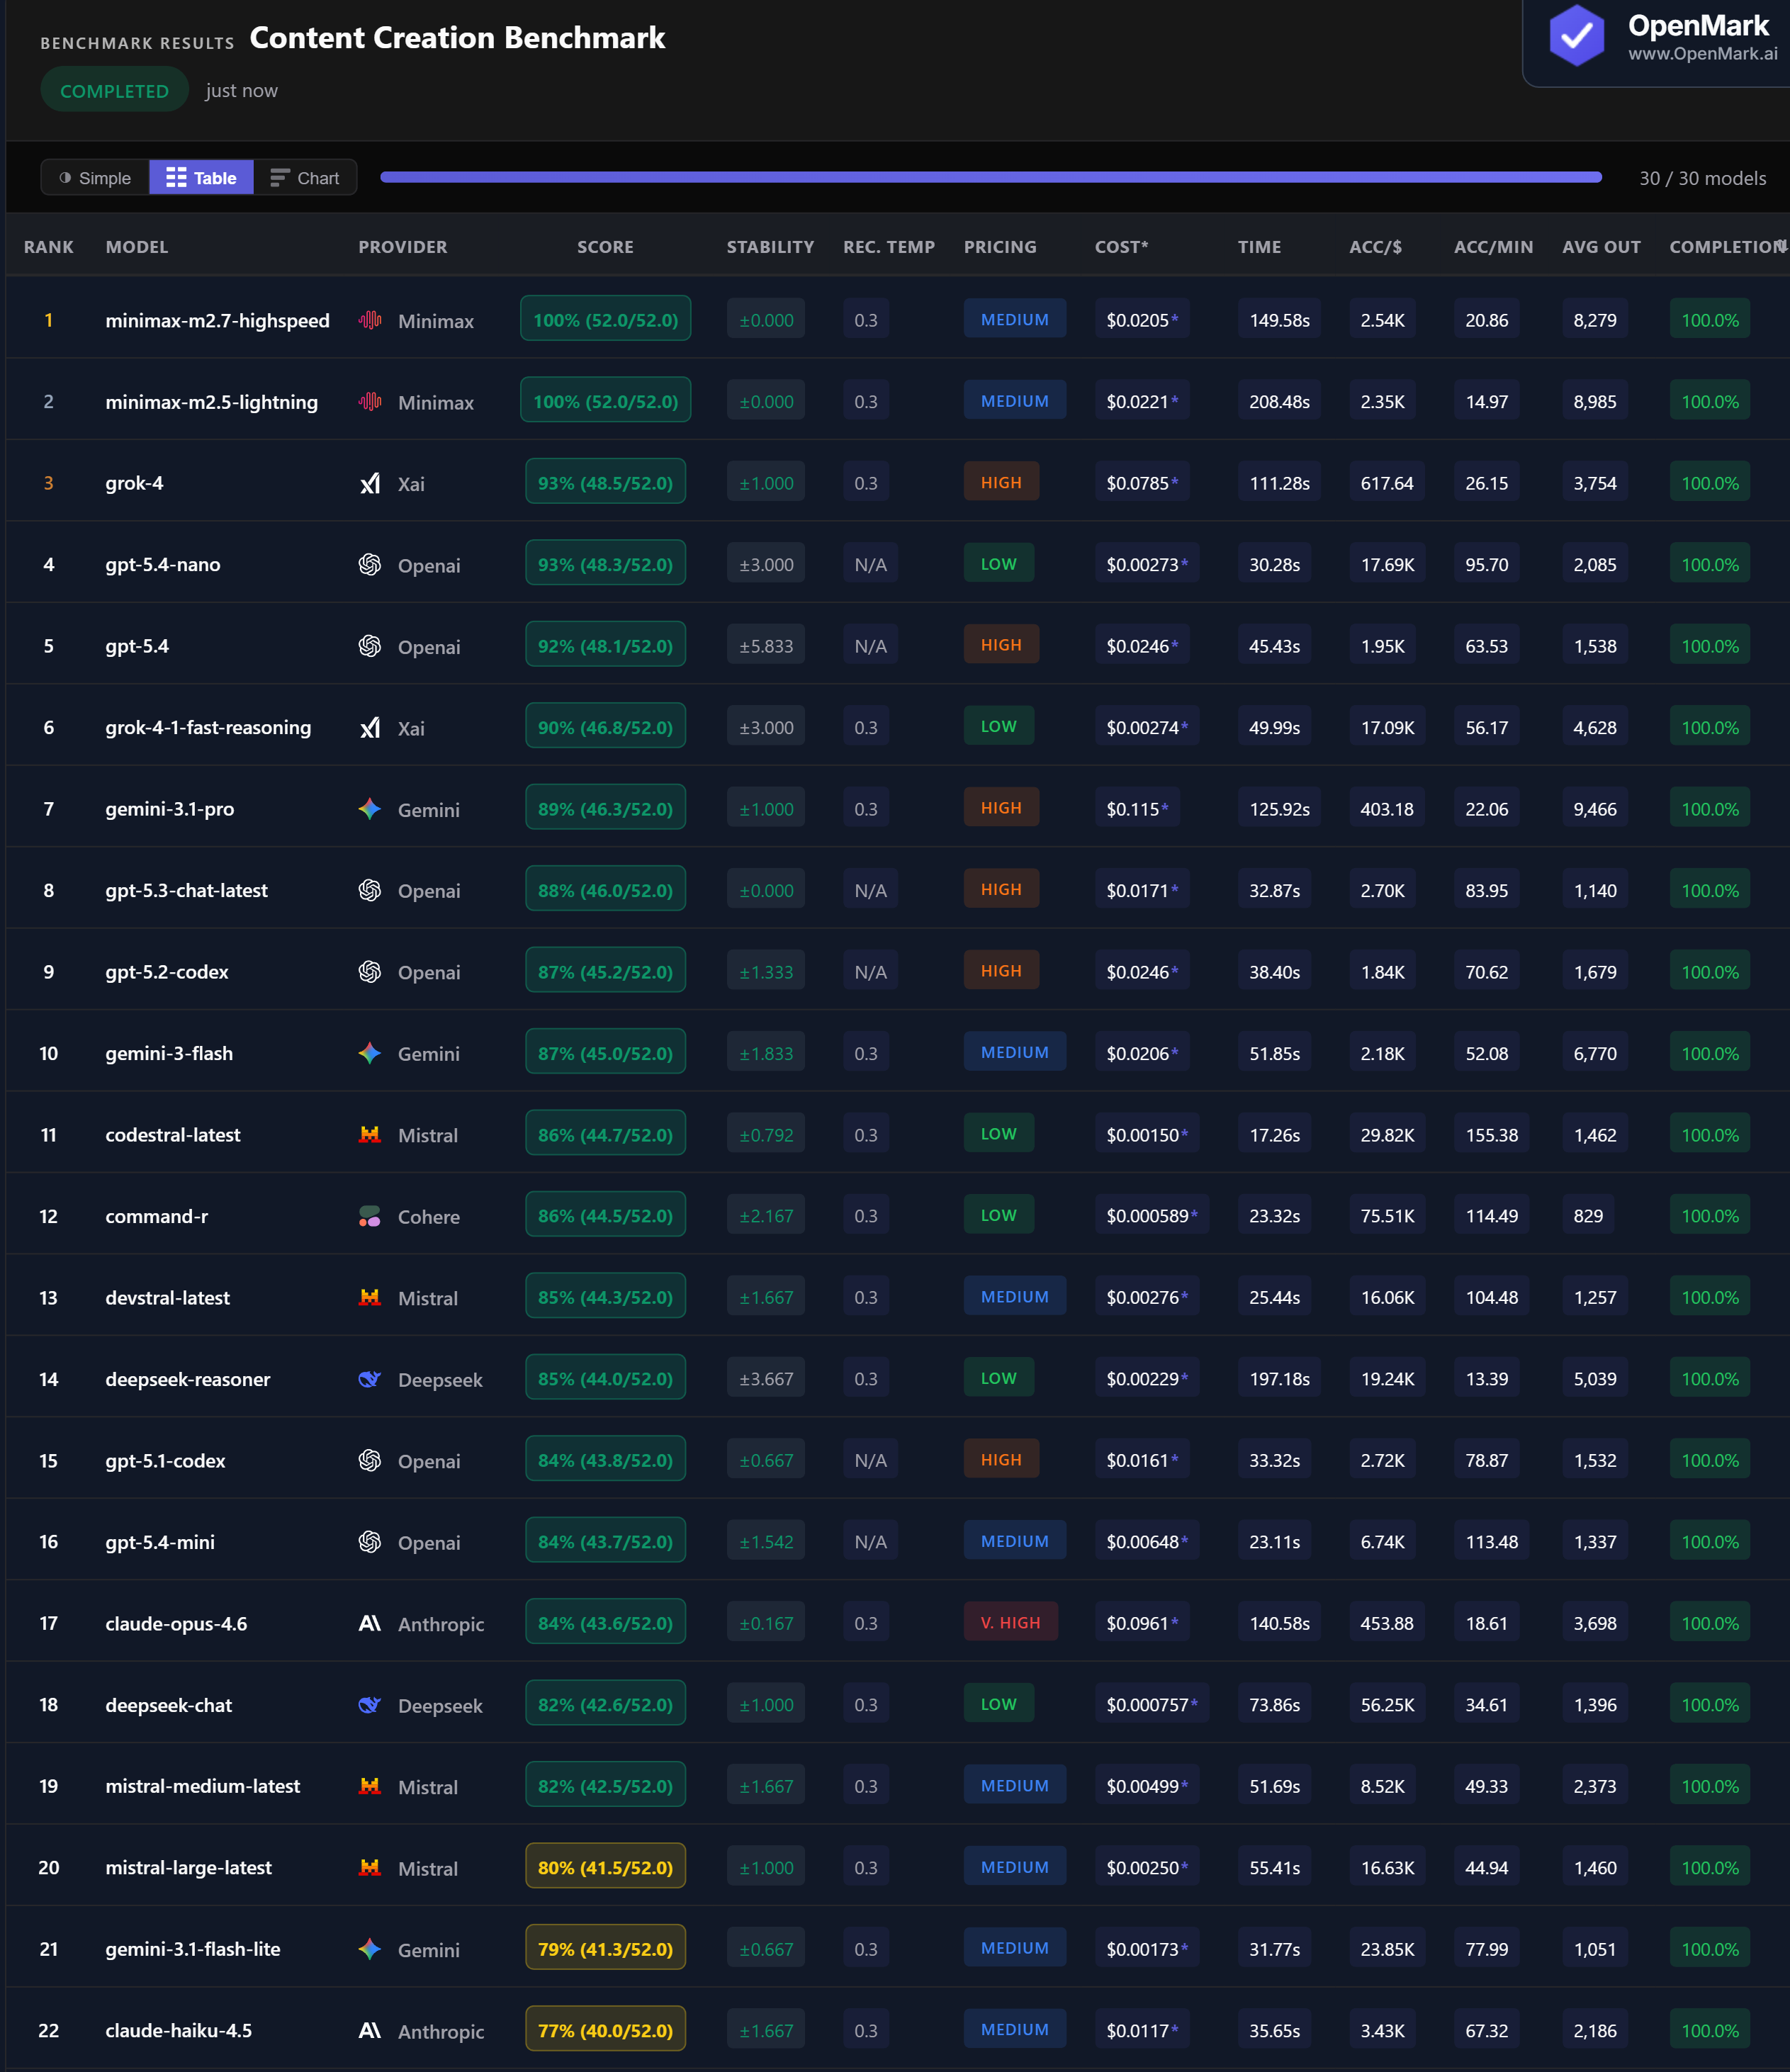Sort table by COST column header
Screen dimensions: 1790x2072
1121,247
